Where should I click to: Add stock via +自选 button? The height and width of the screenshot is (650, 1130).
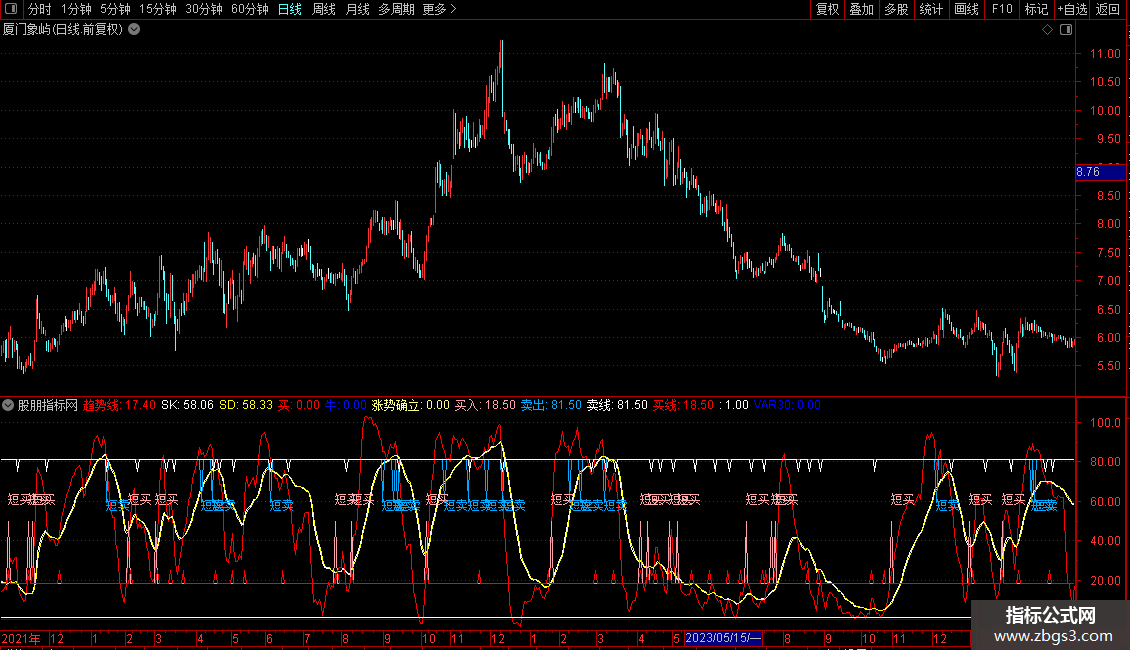click(1071, 9)
